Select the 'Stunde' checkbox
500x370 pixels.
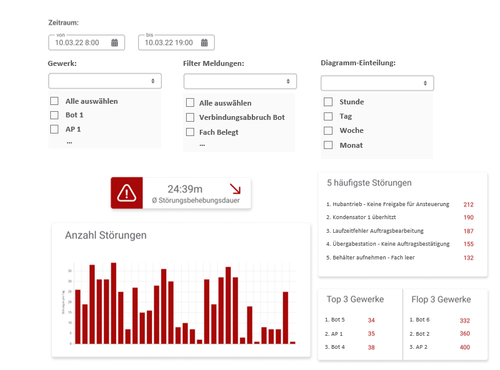(328, 102)
